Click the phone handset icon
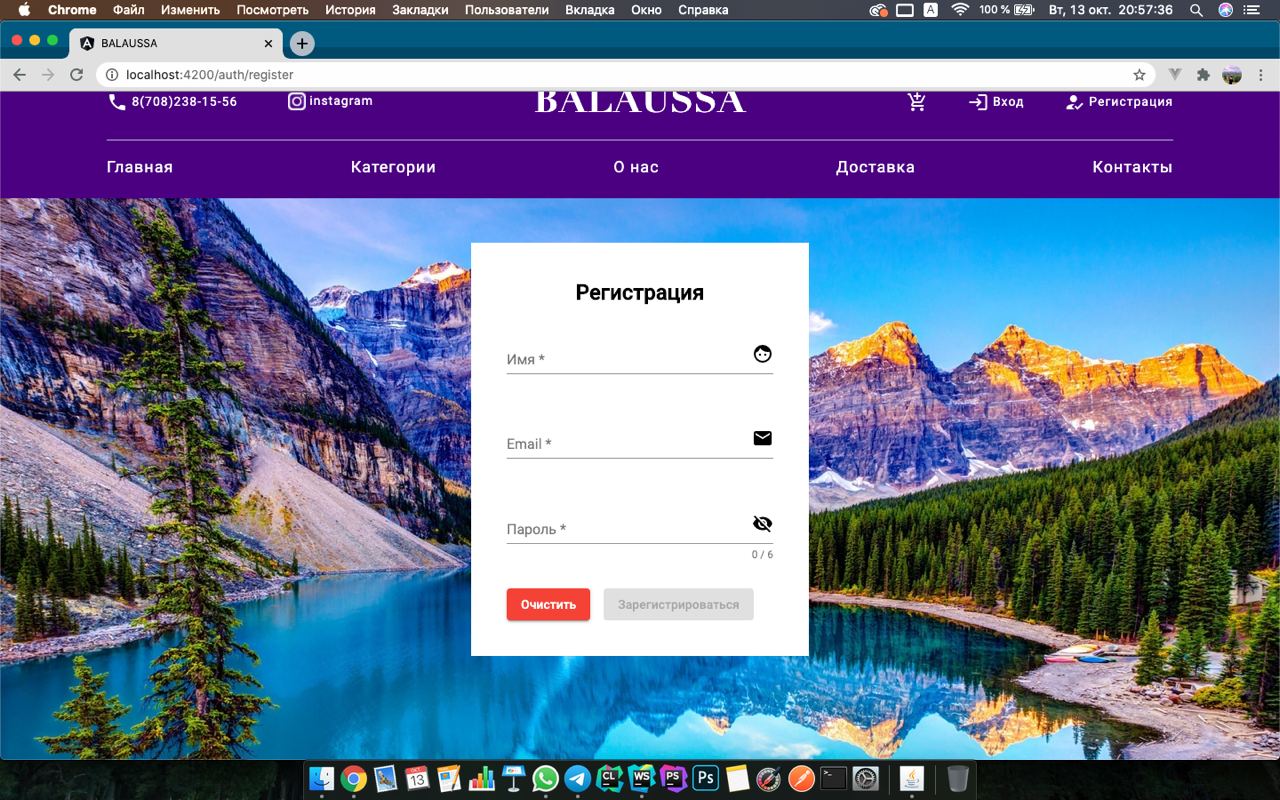This screenshot has width=1280, height=800. point(117,102)
